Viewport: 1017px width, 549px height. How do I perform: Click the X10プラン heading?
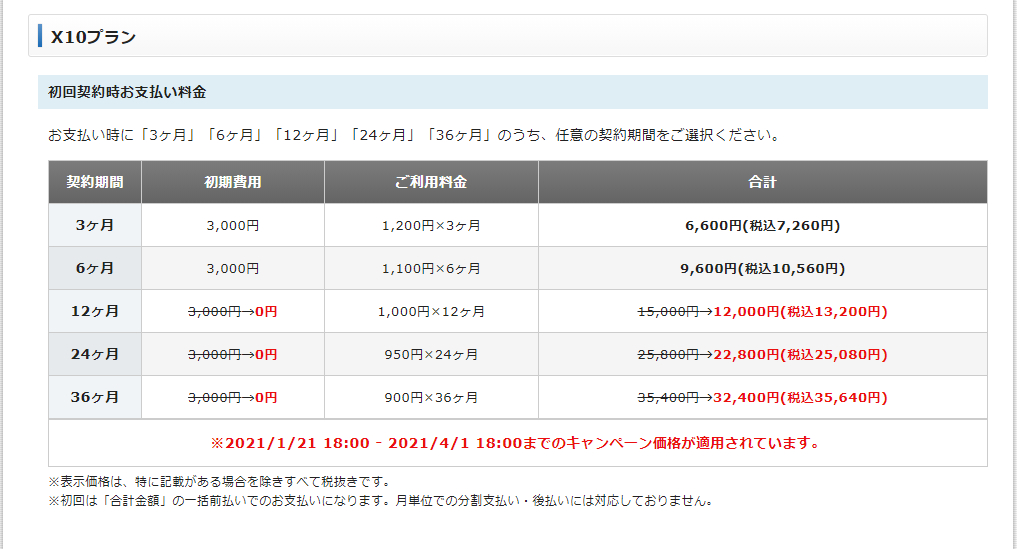pos(93,37)
